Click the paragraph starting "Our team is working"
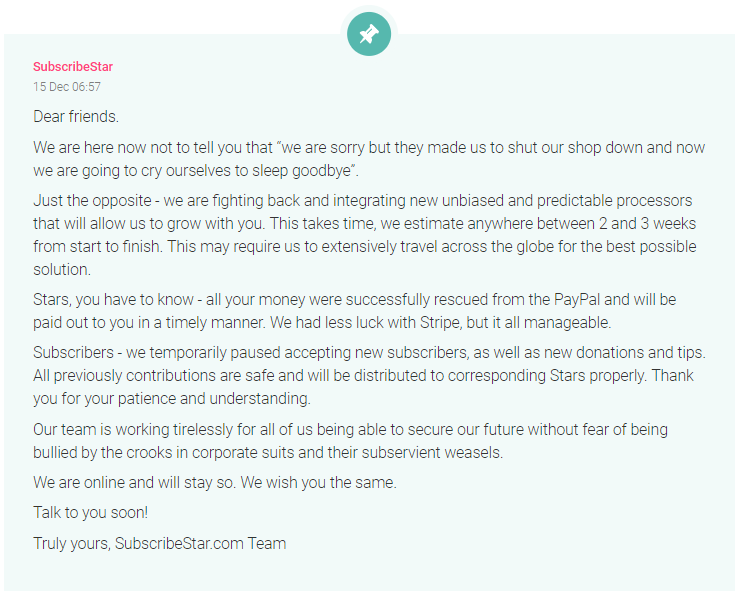The image size is (752, 596). pyautogui.click(x=350, y=441)
